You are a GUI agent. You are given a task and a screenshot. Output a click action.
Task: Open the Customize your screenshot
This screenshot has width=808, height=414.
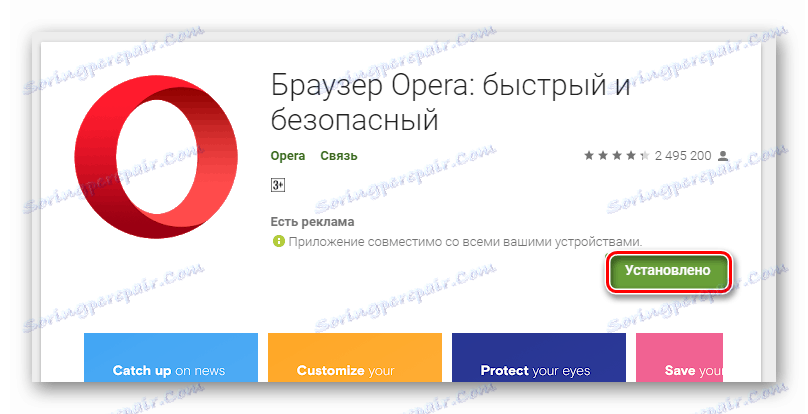click(x=355, y=357)
